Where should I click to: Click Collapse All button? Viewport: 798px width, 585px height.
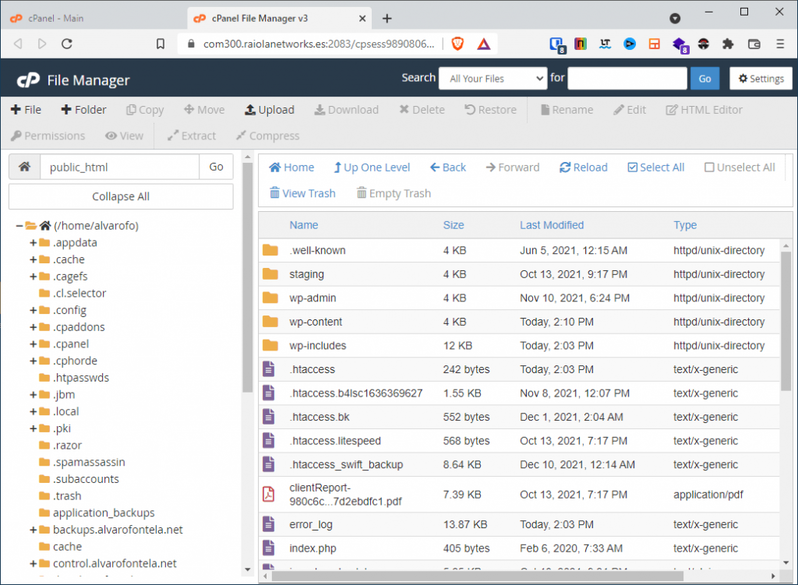point(121,197)
